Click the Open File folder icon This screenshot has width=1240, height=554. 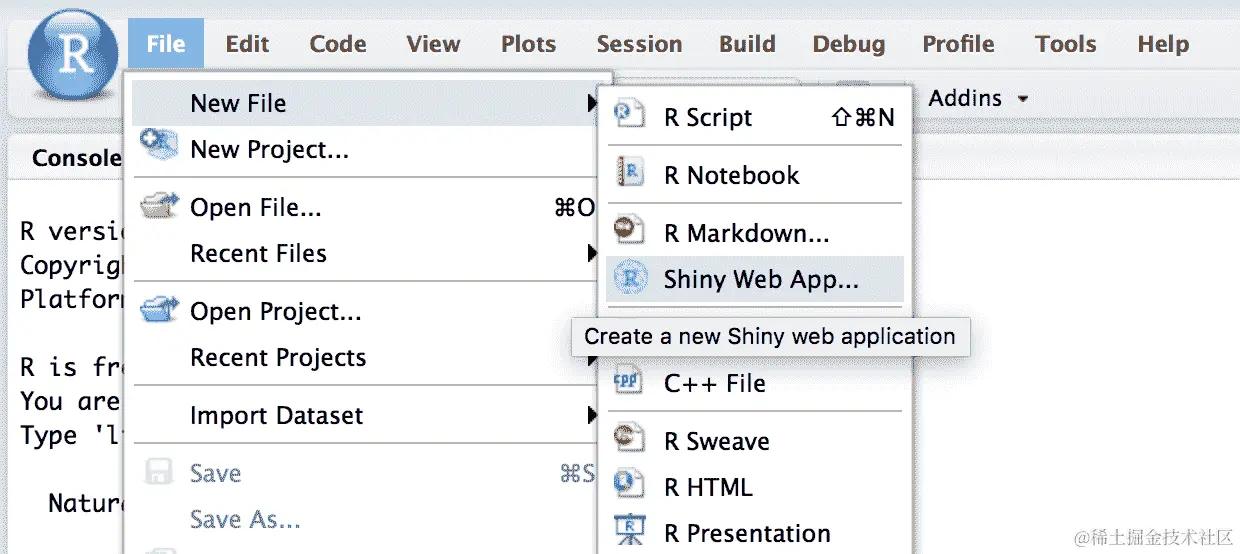click(159, 207)
